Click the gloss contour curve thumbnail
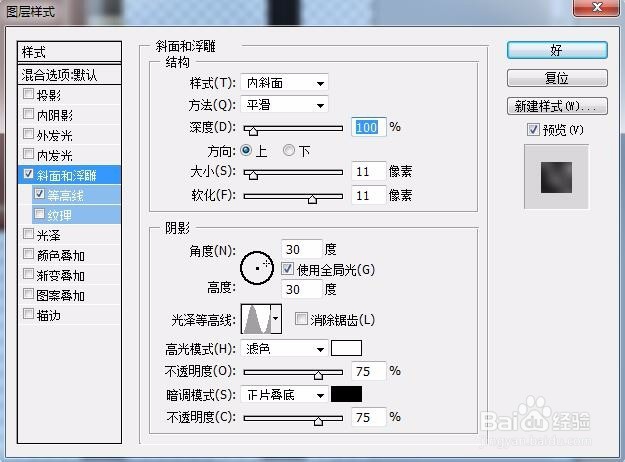Viewport: 625px width, 462px height. coord(256,319)
